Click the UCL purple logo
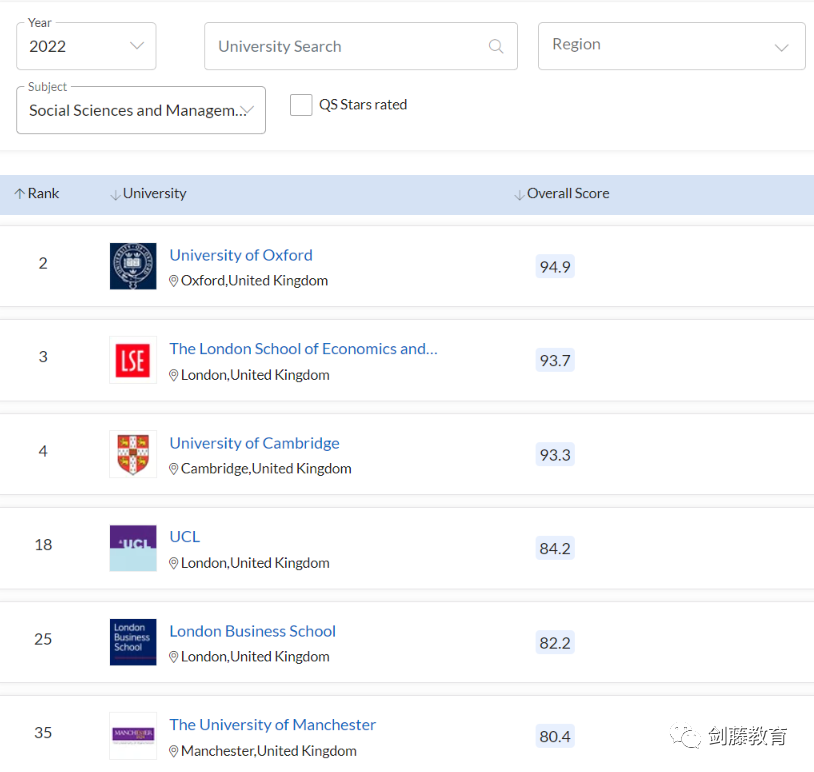The height and width of the screenshot is (772, 814). click(133, 548)
